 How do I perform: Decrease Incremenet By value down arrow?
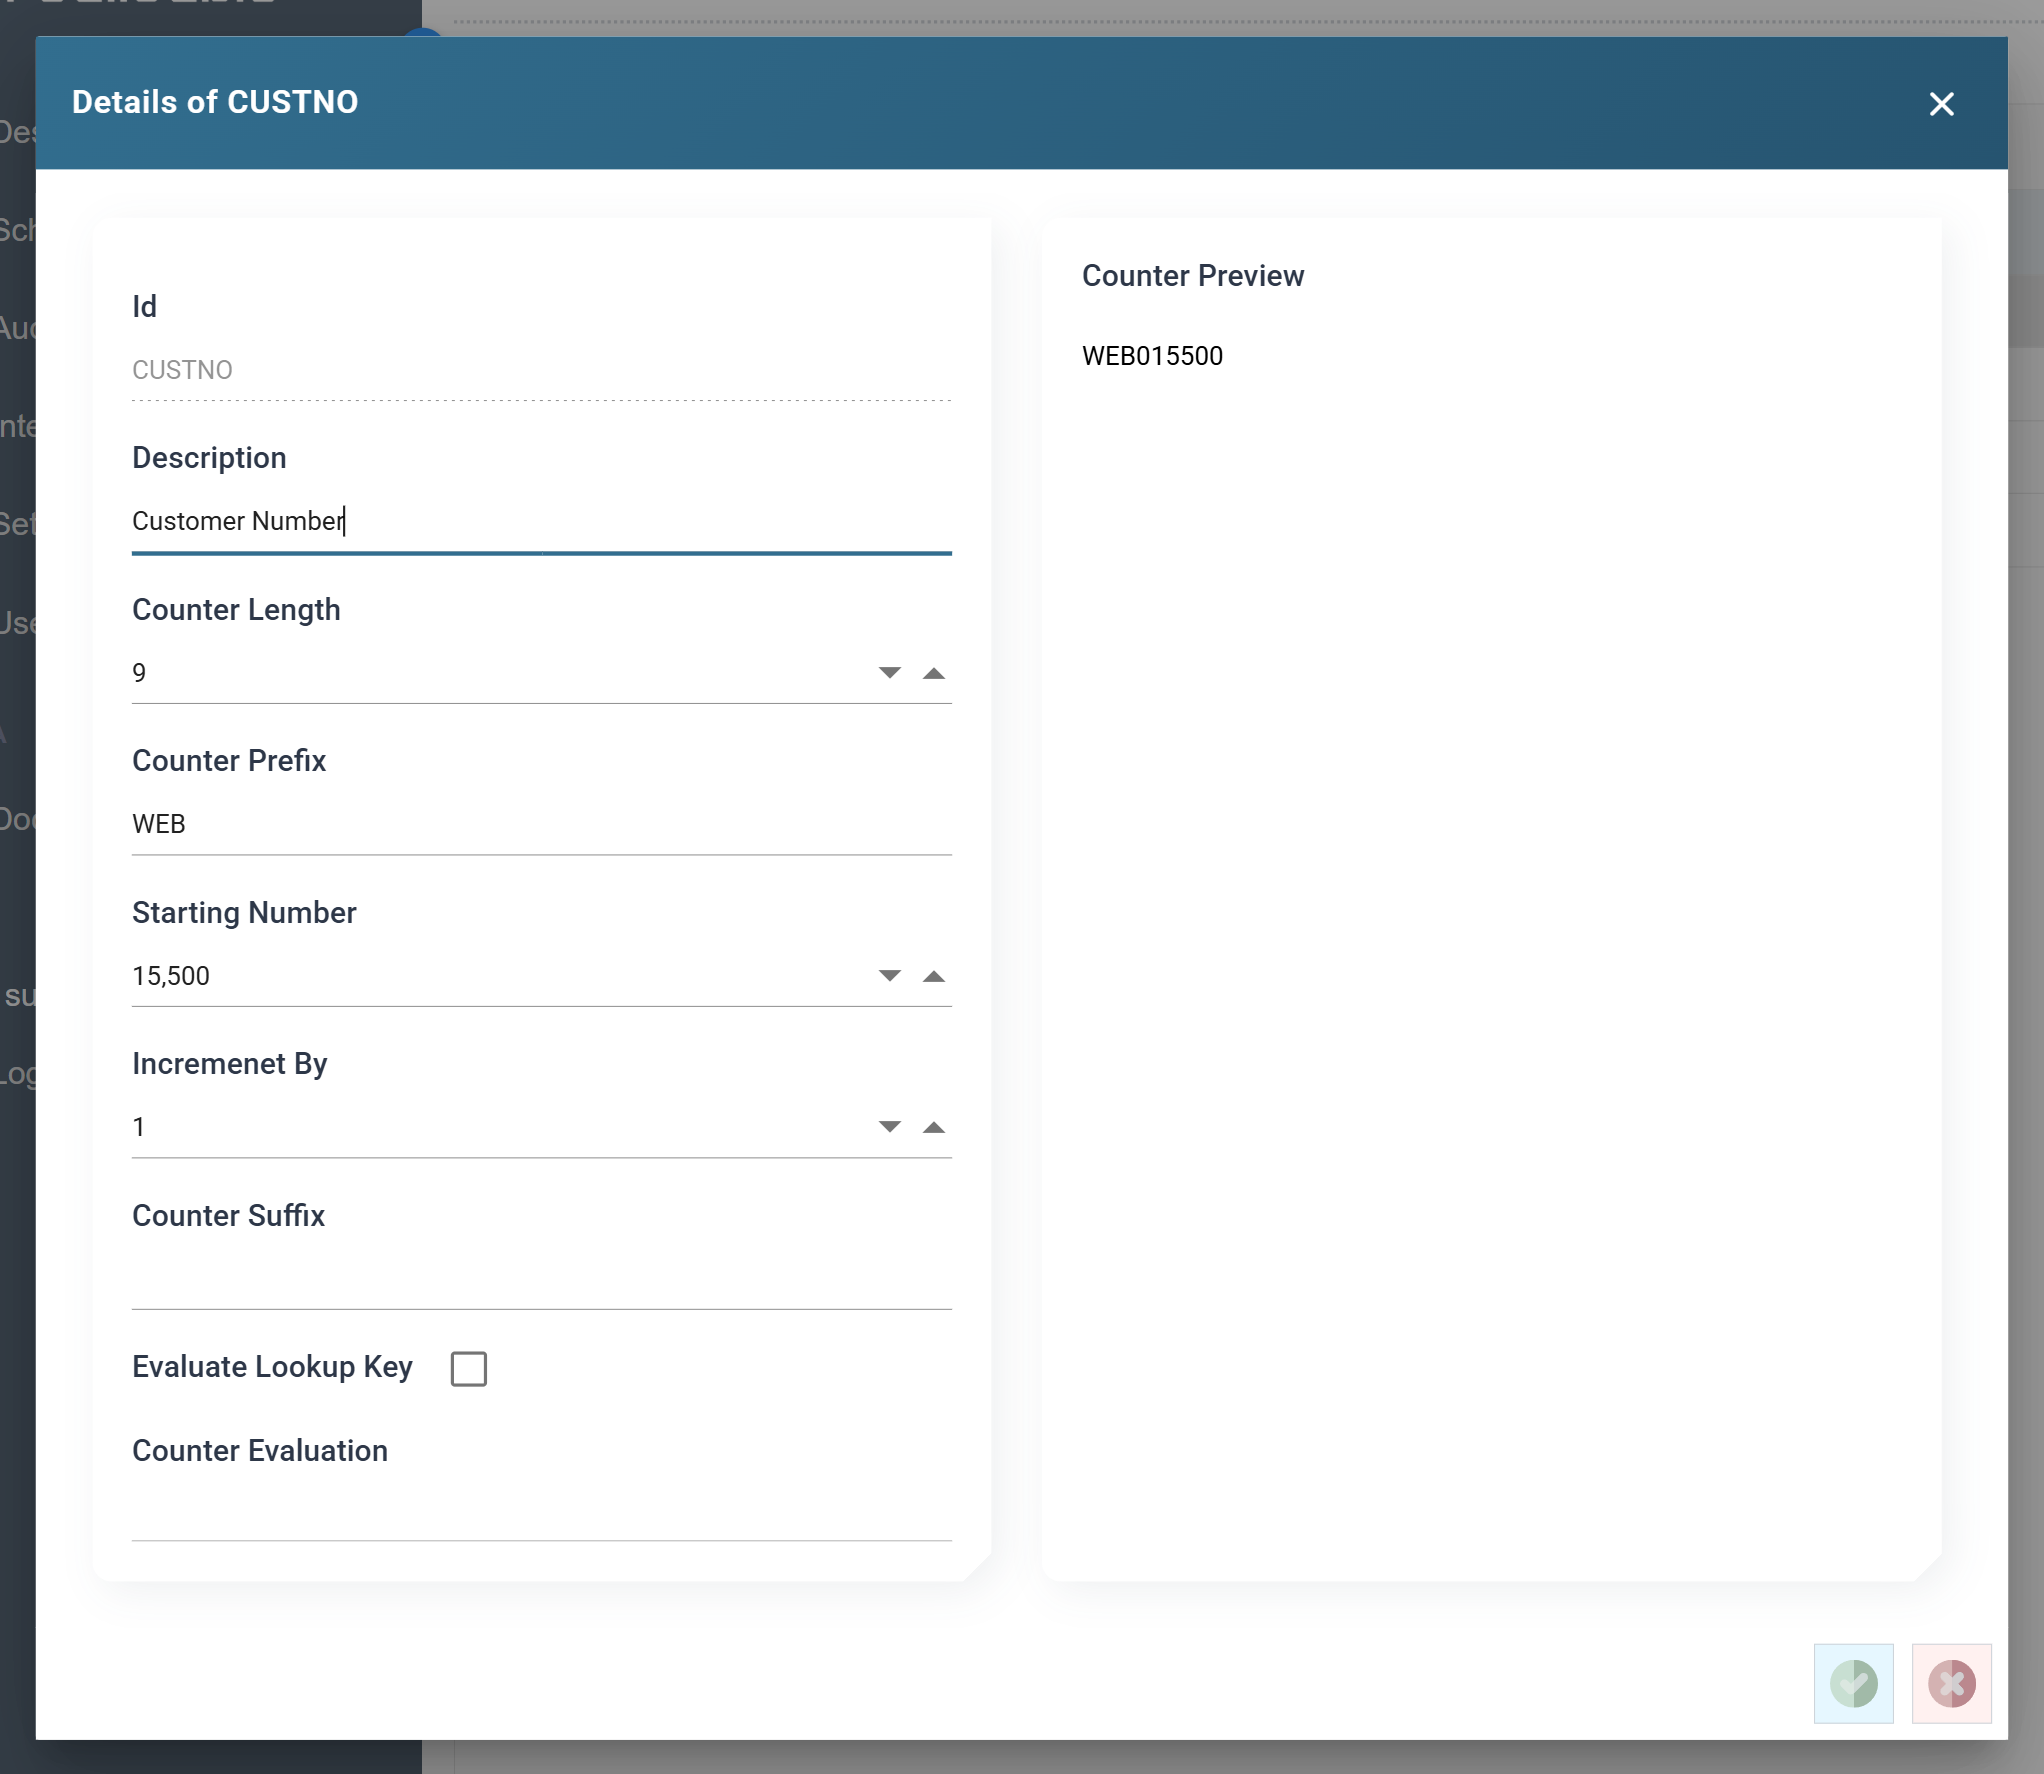[889, 1127]
